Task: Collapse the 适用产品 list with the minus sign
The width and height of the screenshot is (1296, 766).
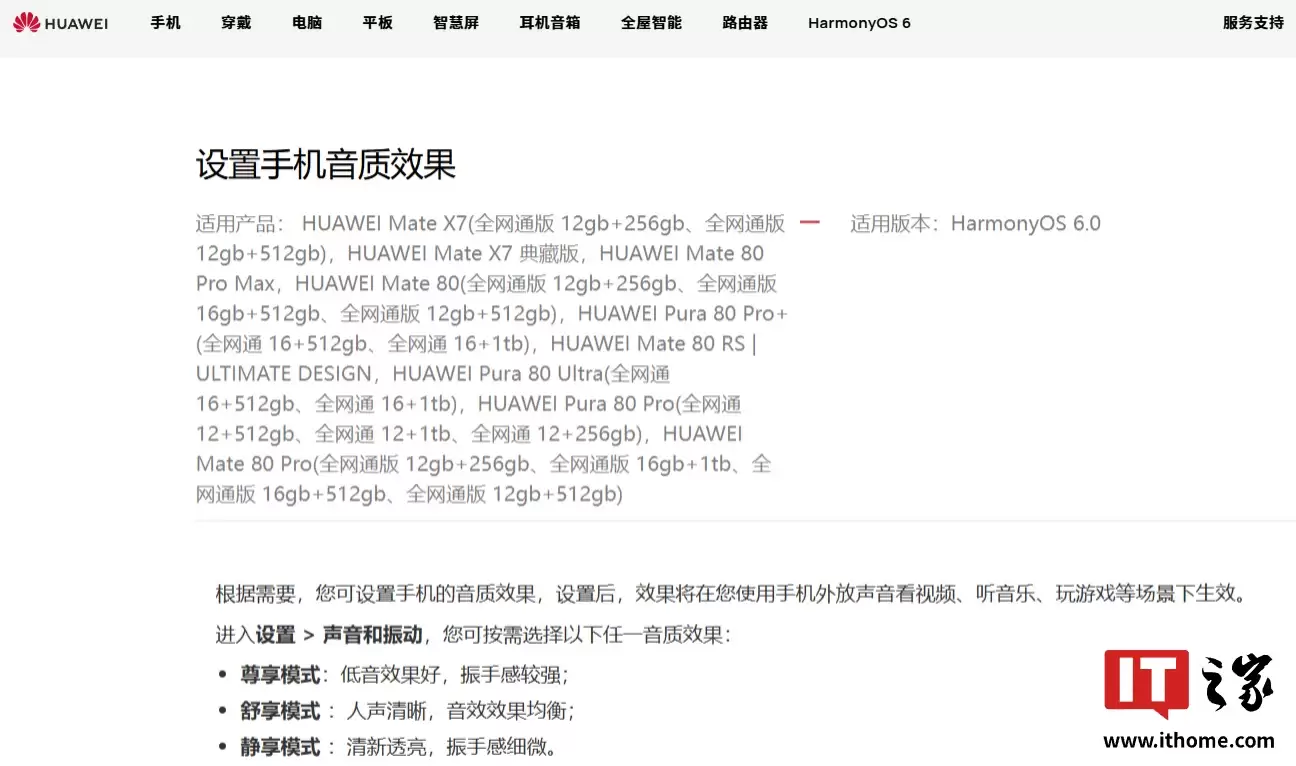Action: coord(810,223)
